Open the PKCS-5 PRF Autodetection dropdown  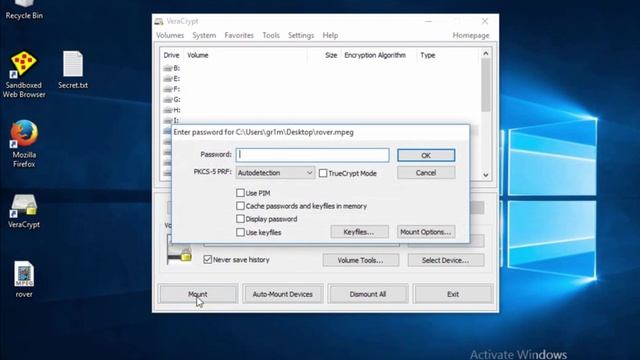click(275, 173)
